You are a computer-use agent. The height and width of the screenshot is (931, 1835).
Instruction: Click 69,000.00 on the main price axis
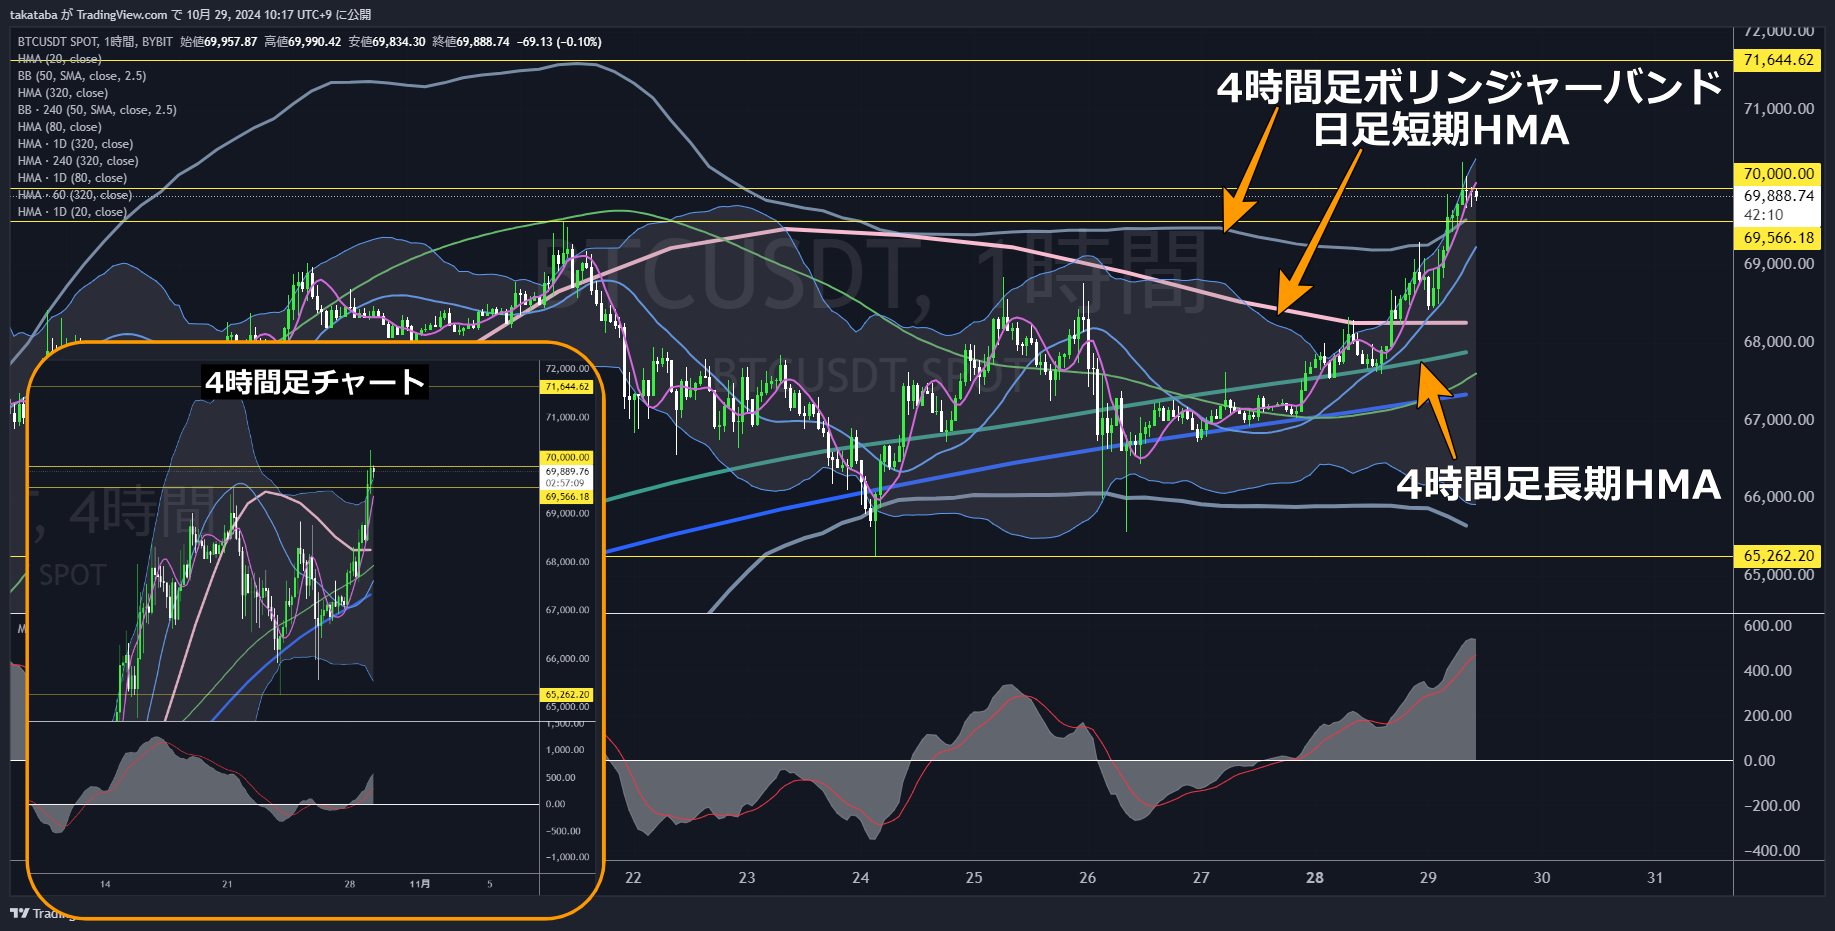click(1779, 264)
